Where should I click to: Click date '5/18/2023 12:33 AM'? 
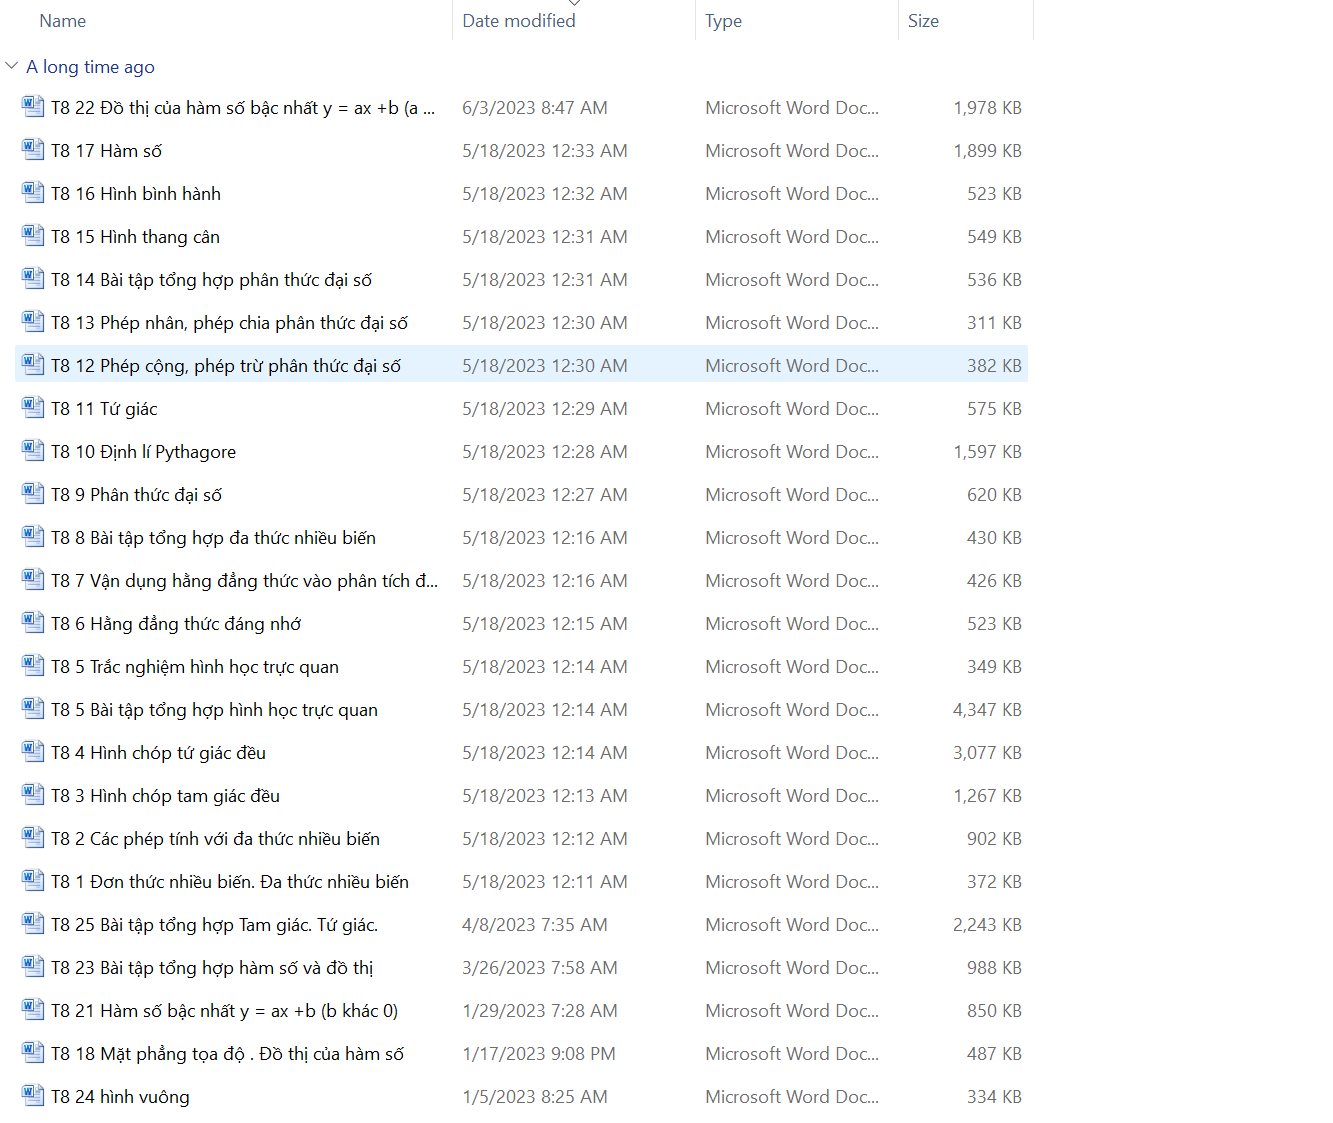point(545,151)
